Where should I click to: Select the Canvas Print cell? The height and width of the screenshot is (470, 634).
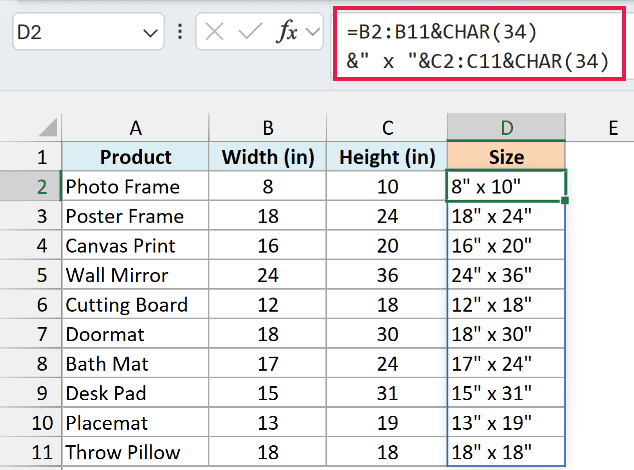[135, 245]
